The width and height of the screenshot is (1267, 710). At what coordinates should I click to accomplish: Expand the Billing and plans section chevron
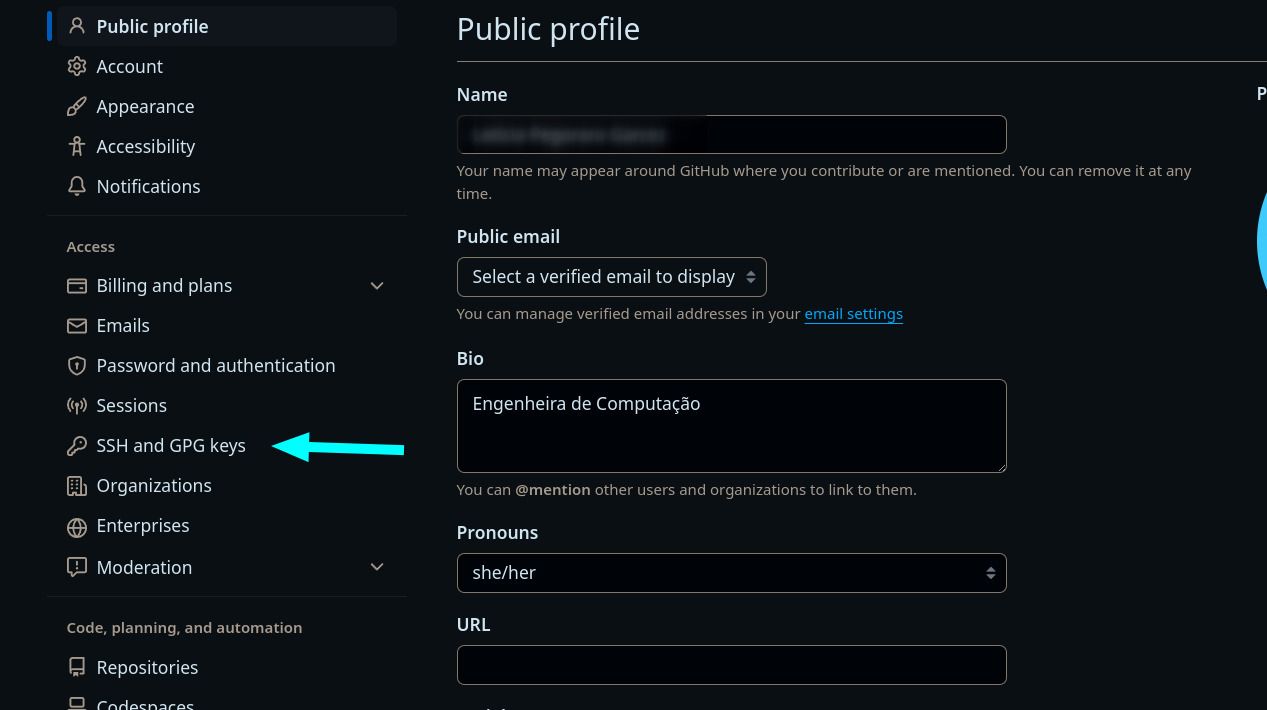click(x=377, y=286)
